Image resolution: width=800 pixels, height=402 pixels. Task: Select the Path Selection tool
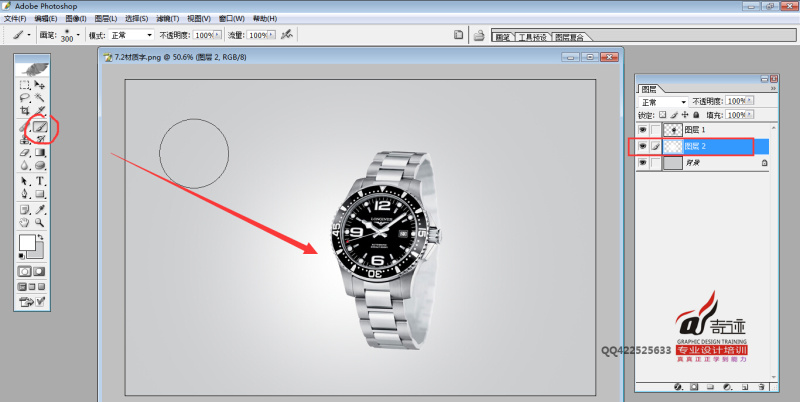24,181
